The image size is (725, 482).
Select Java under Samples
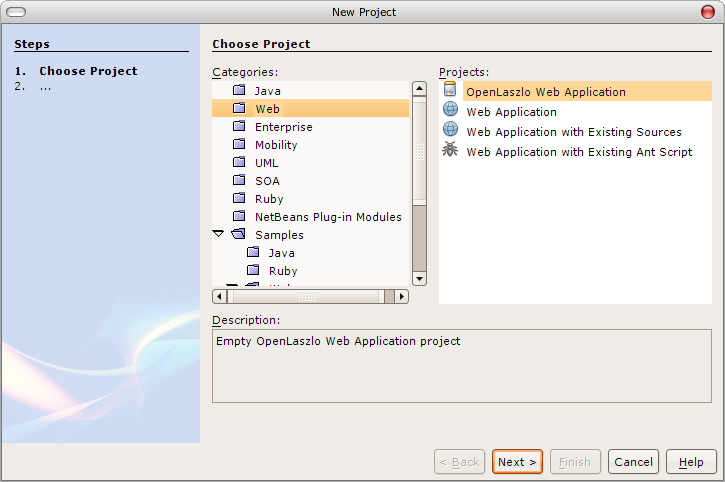click(x=282, y=253)
